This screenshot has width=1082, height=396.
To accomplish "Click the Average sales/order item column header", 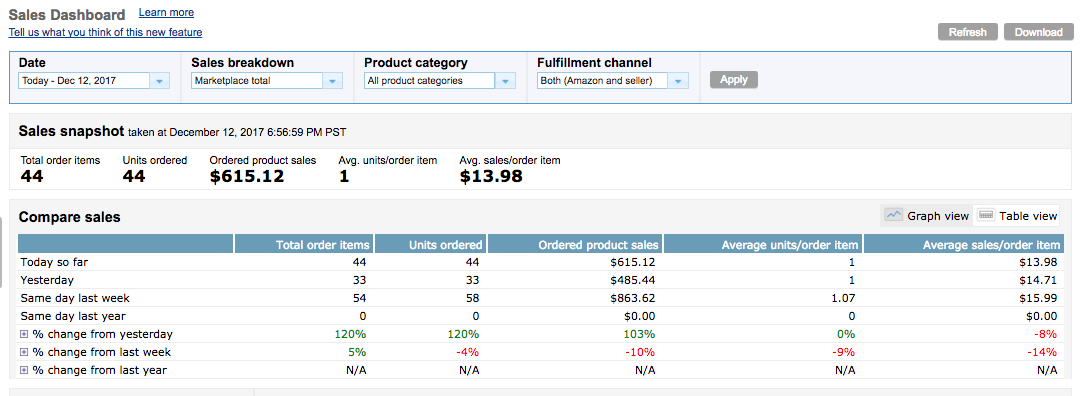I will pyautogui.click(x=964, y=244).
